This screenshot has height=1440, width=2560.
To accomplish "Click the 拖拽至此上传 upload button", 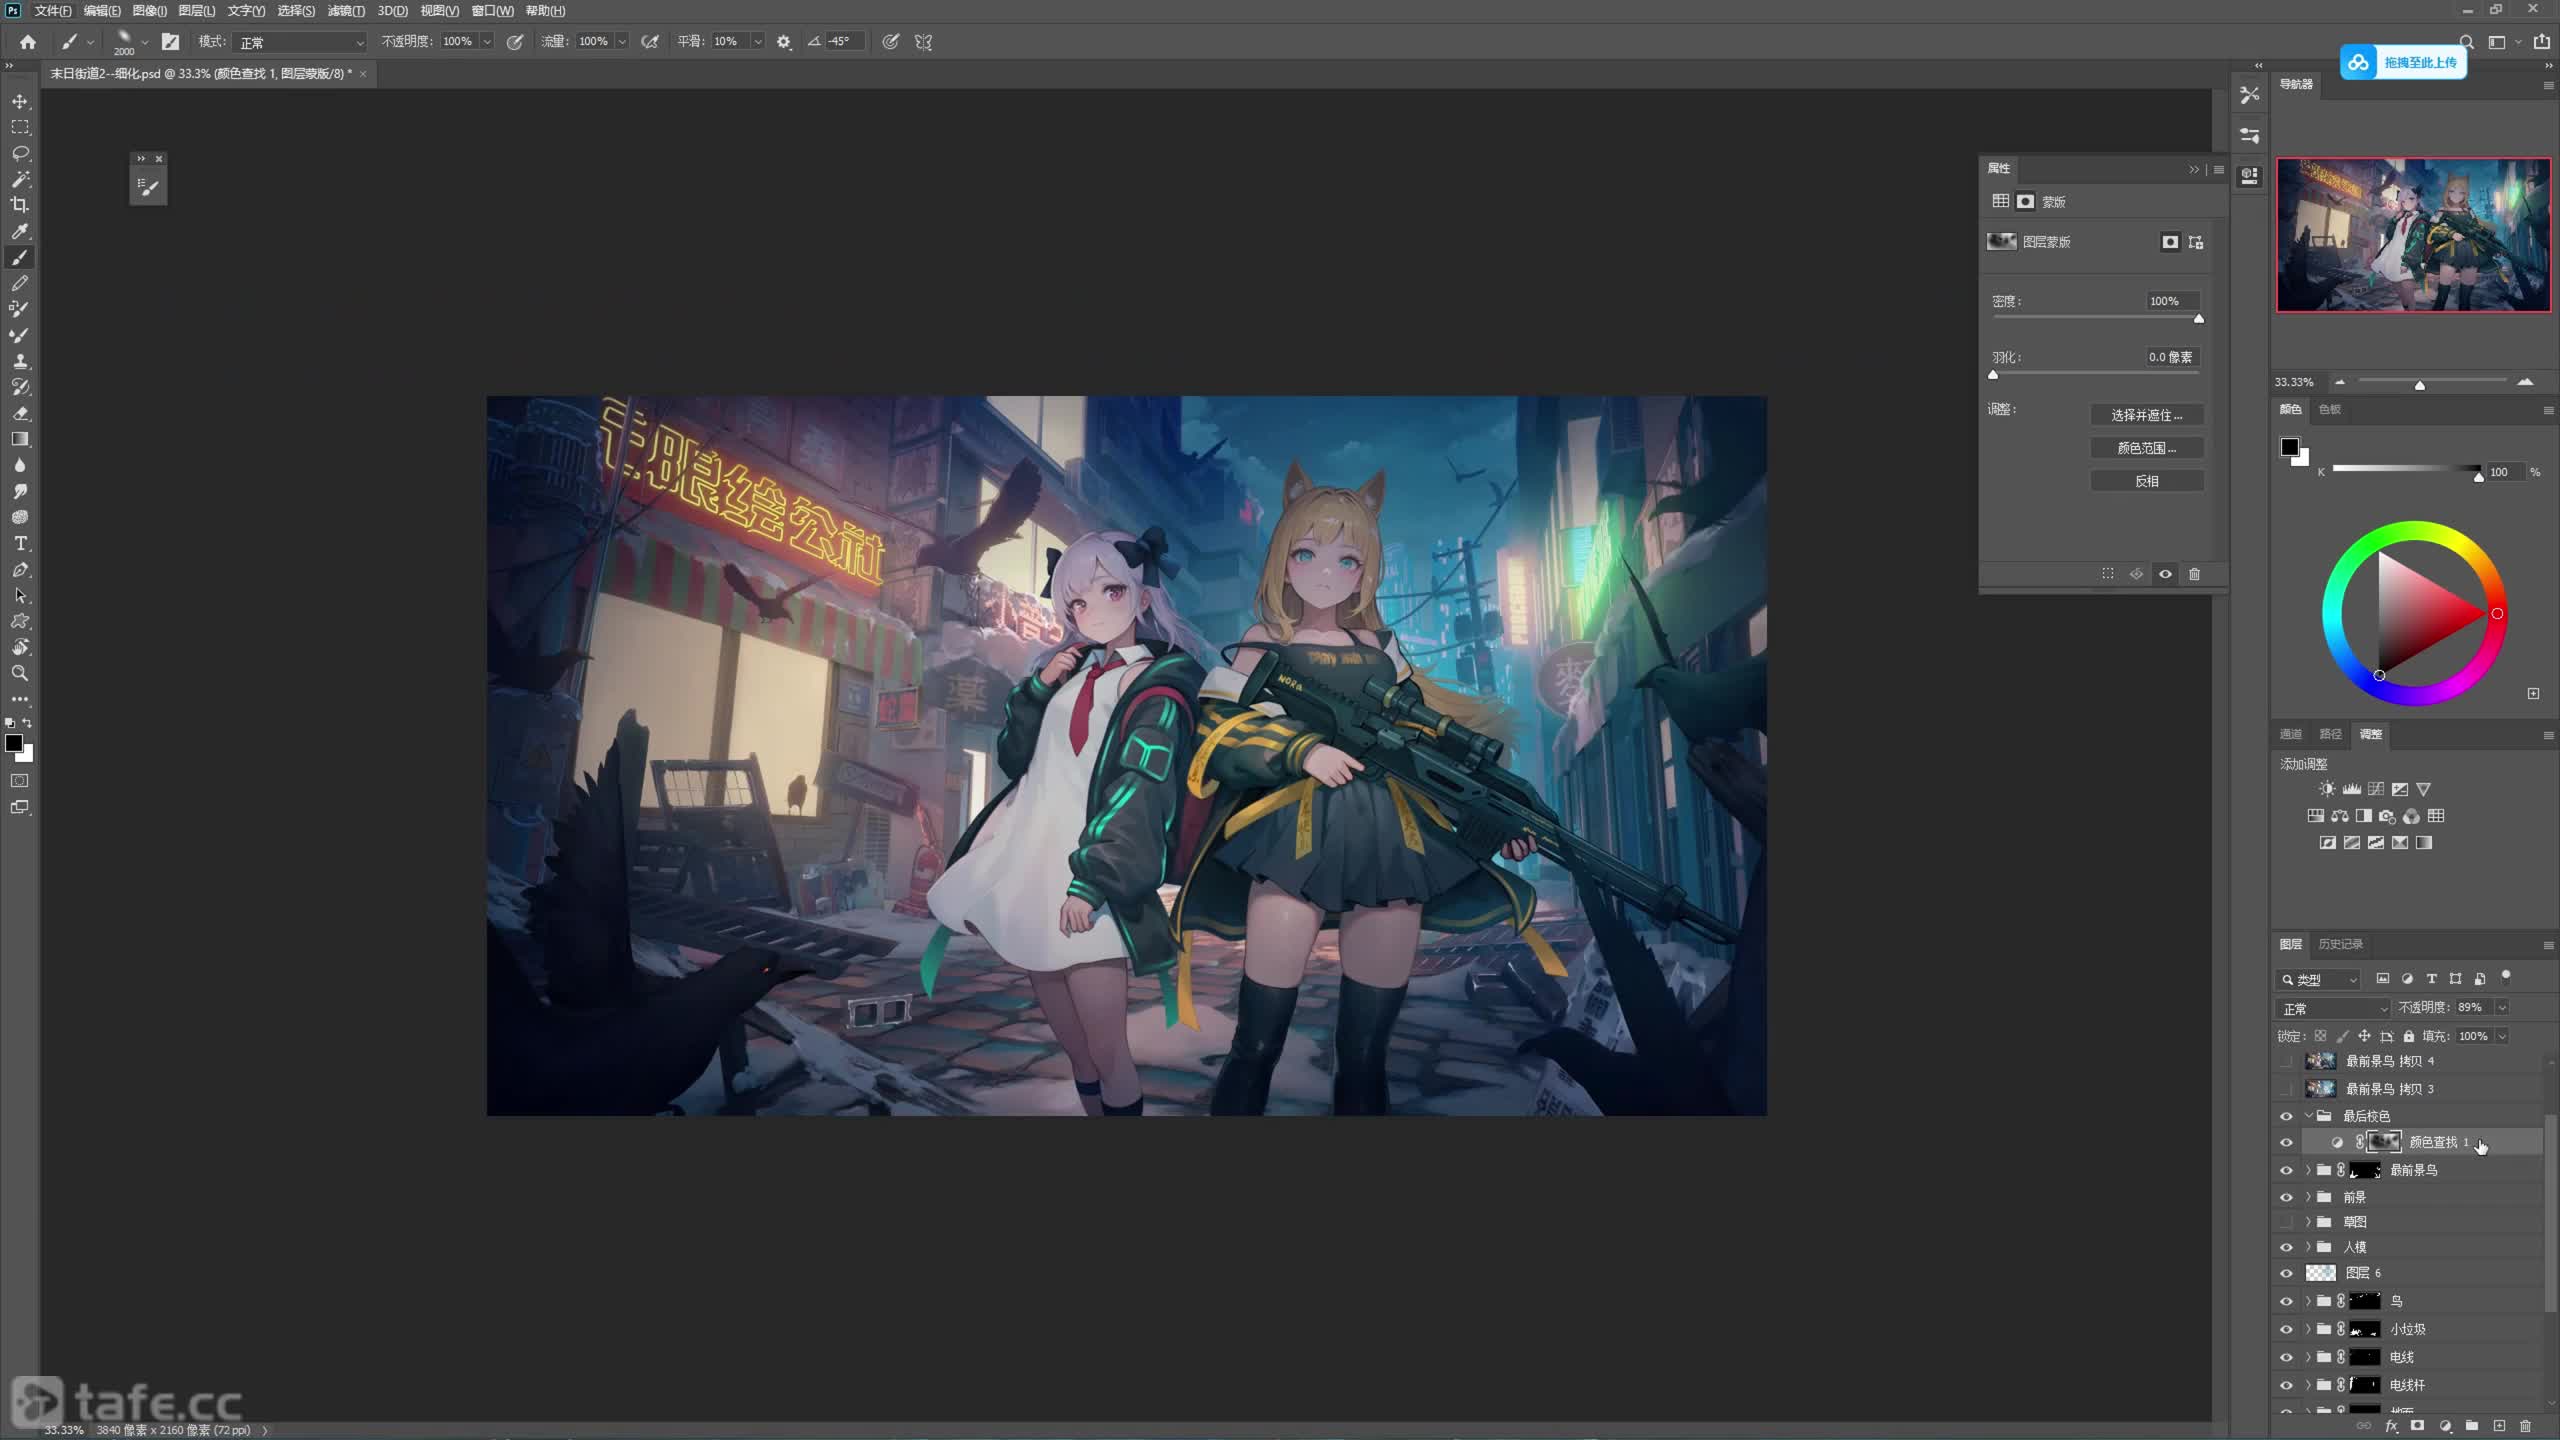I will coord(2403,62).
